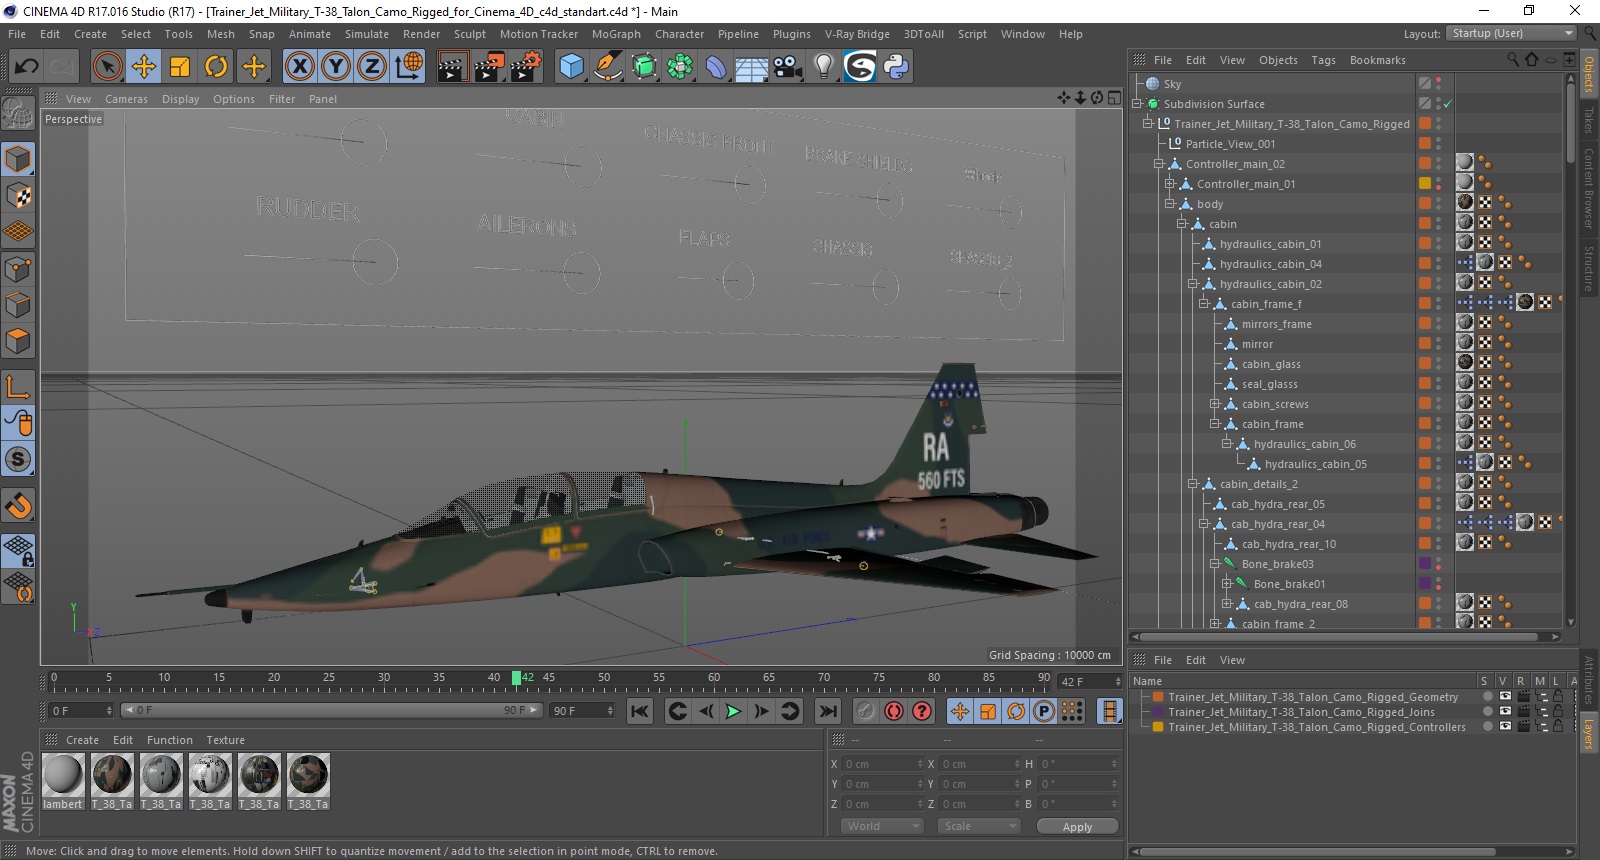This screenshot has width=1600, height=860.
Task: Select the Live Selection tool
Action: point(107,67)
